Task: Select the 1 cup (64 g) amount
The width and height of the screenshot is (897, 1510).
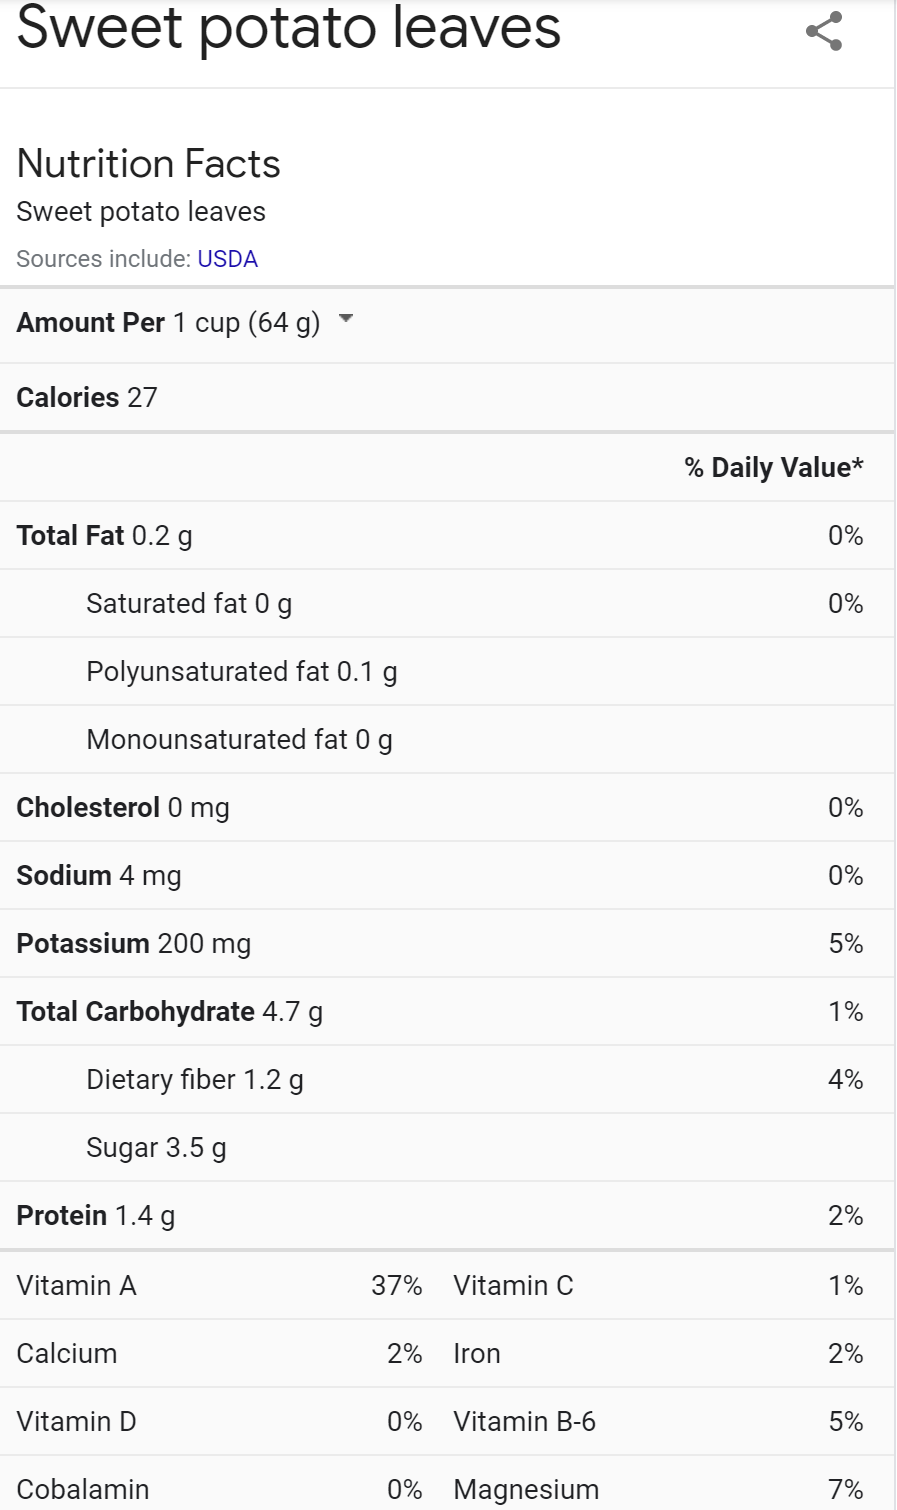Action: tap(246, 323)
